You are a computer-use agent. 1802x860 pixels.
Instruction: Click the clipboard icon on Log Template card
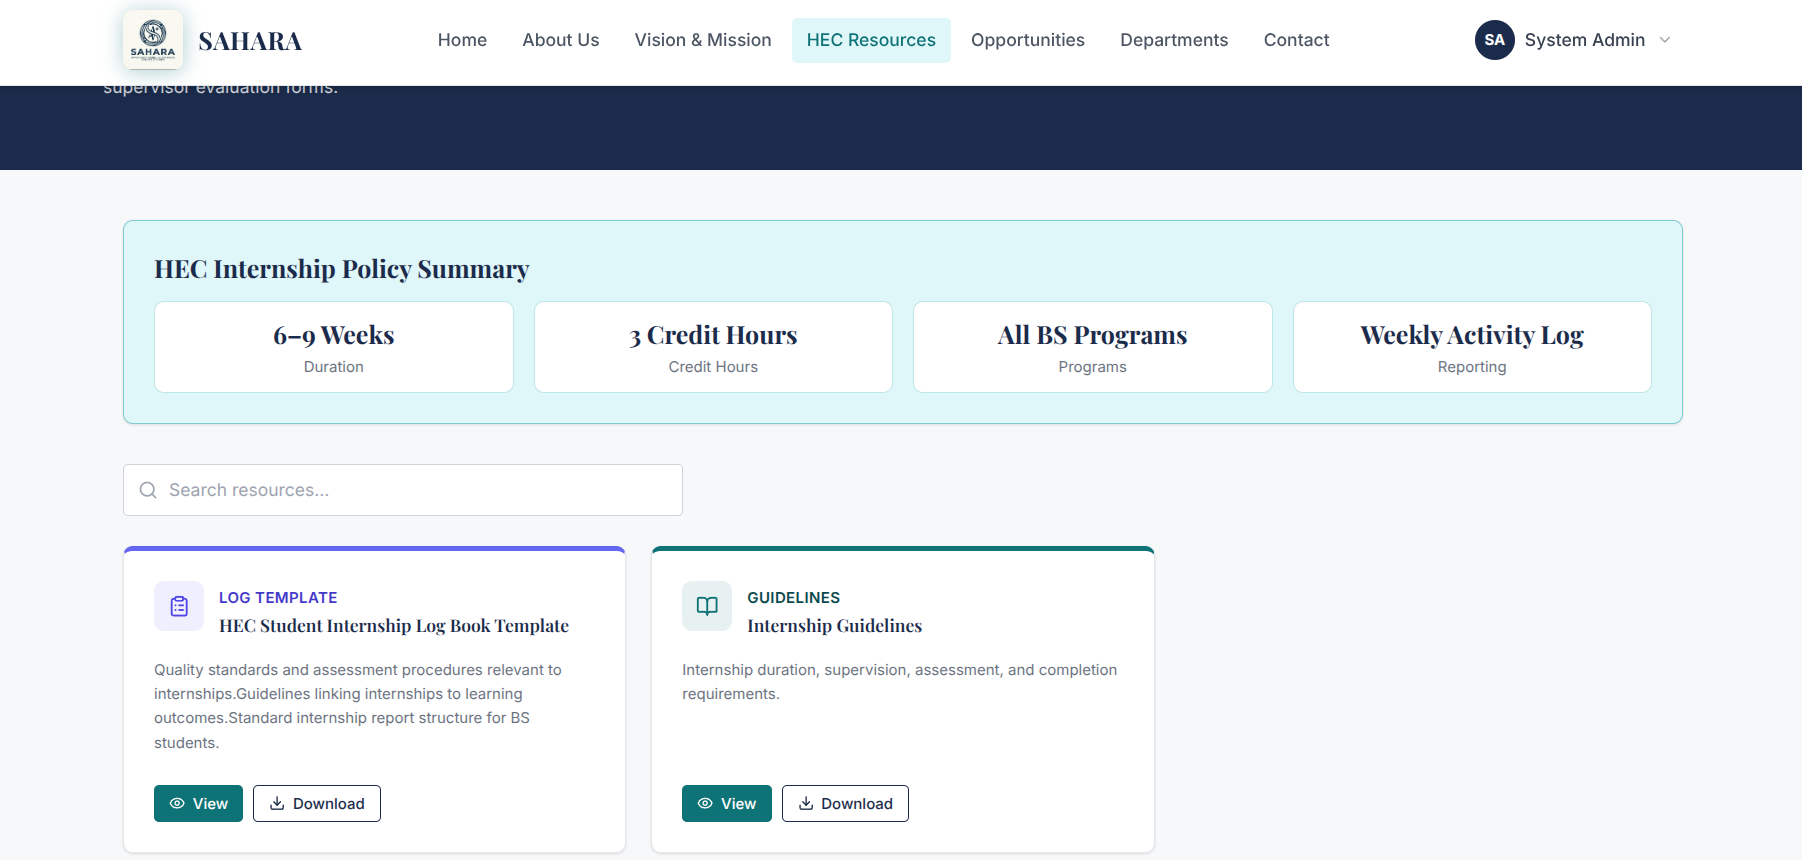pyautogui.click(x=179, y=606)
